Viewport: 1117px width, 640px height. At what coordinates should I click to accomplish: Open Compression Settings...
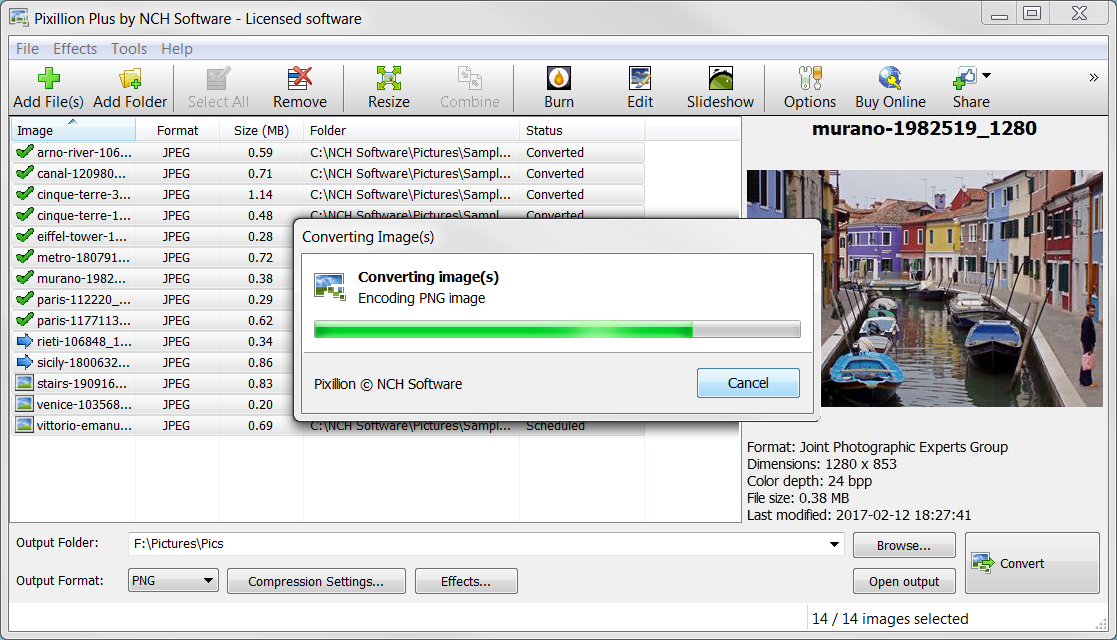[316, 582]
